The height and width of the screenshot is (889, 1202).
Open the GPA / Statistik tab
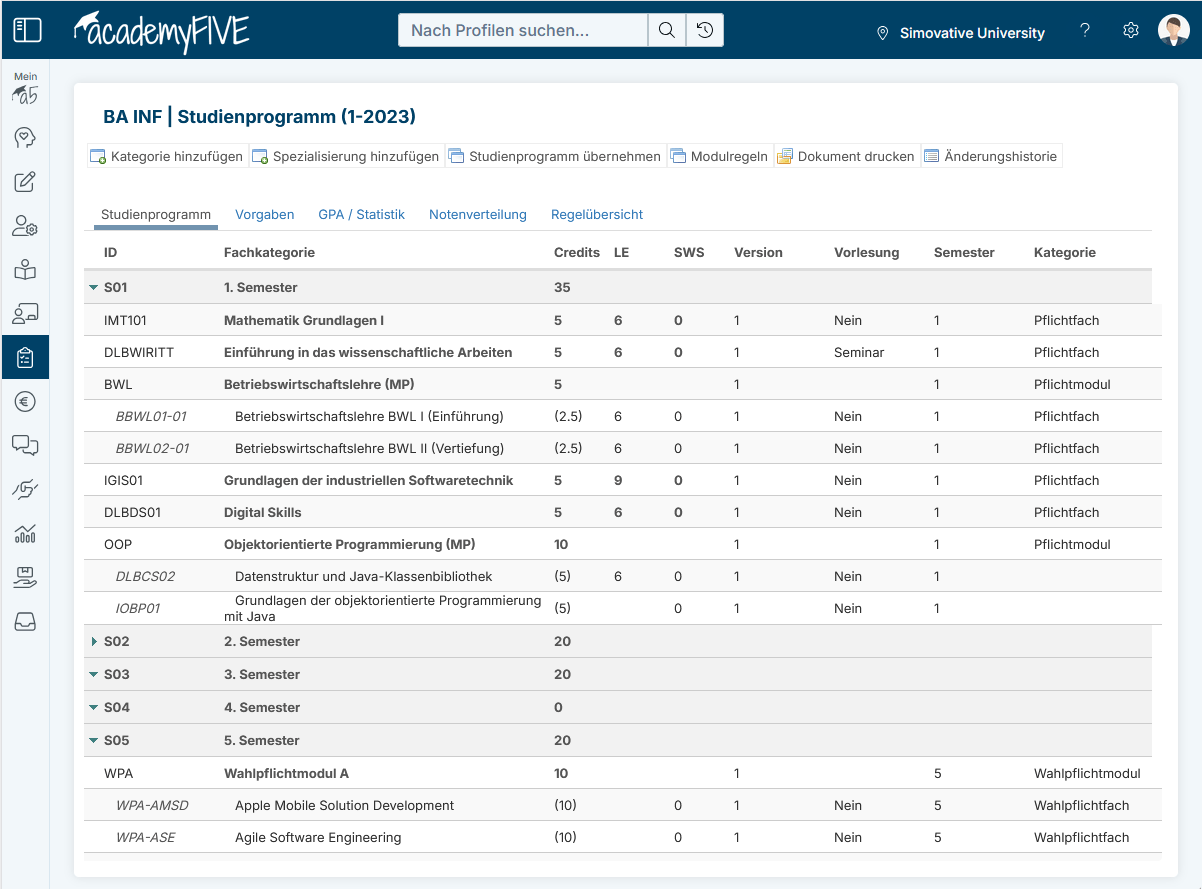click(x=361, y=215)
